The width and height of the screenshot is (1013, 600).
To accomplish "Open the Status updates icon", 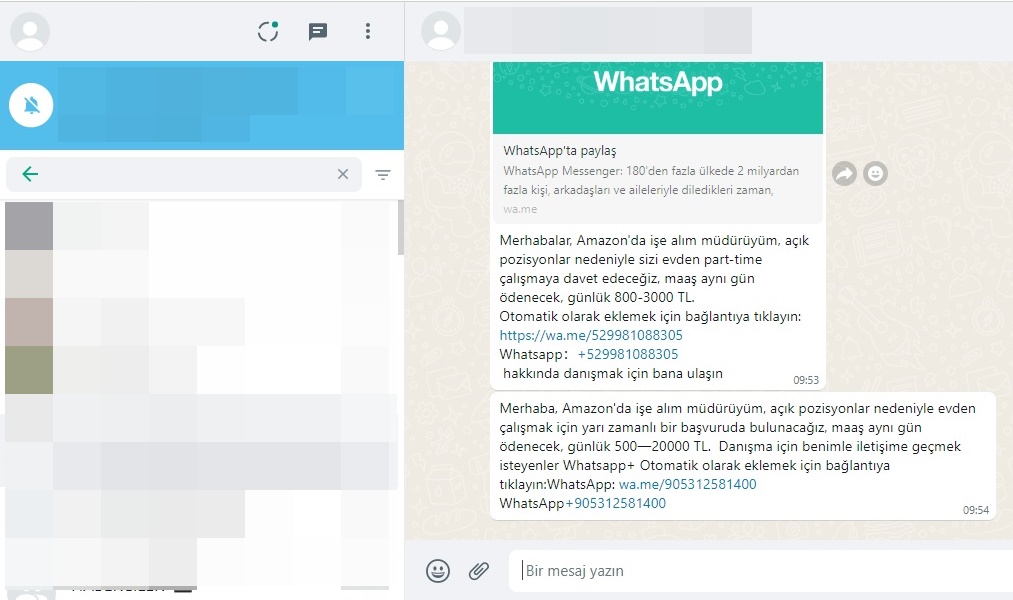I will [x=268, y=31].
